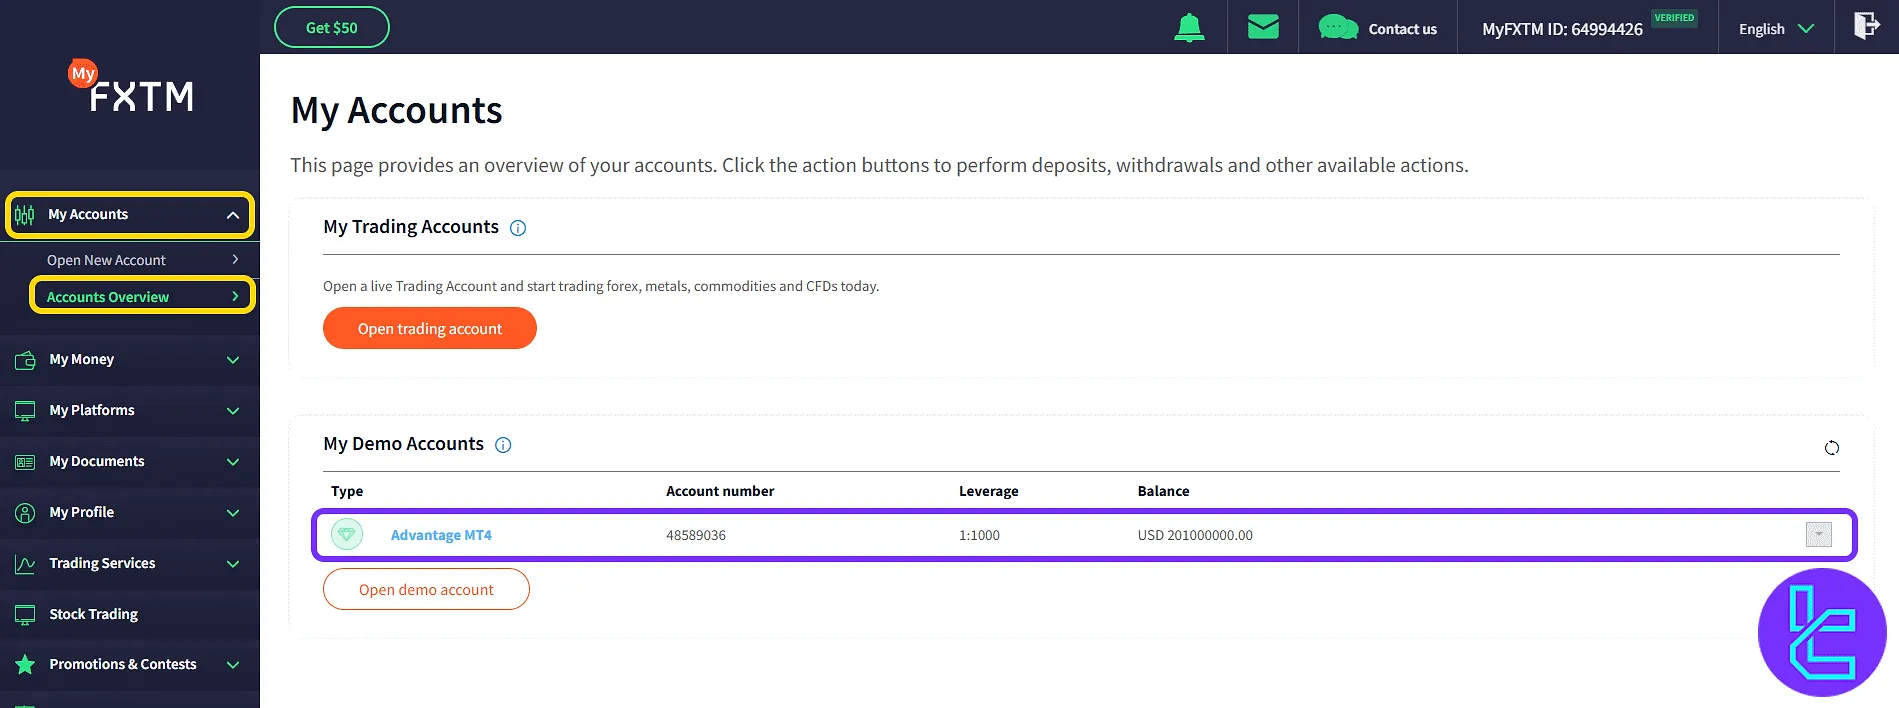Click the Open demo account button
The height and width of the screenshot is (708, 1899).
tap(426, 590)
